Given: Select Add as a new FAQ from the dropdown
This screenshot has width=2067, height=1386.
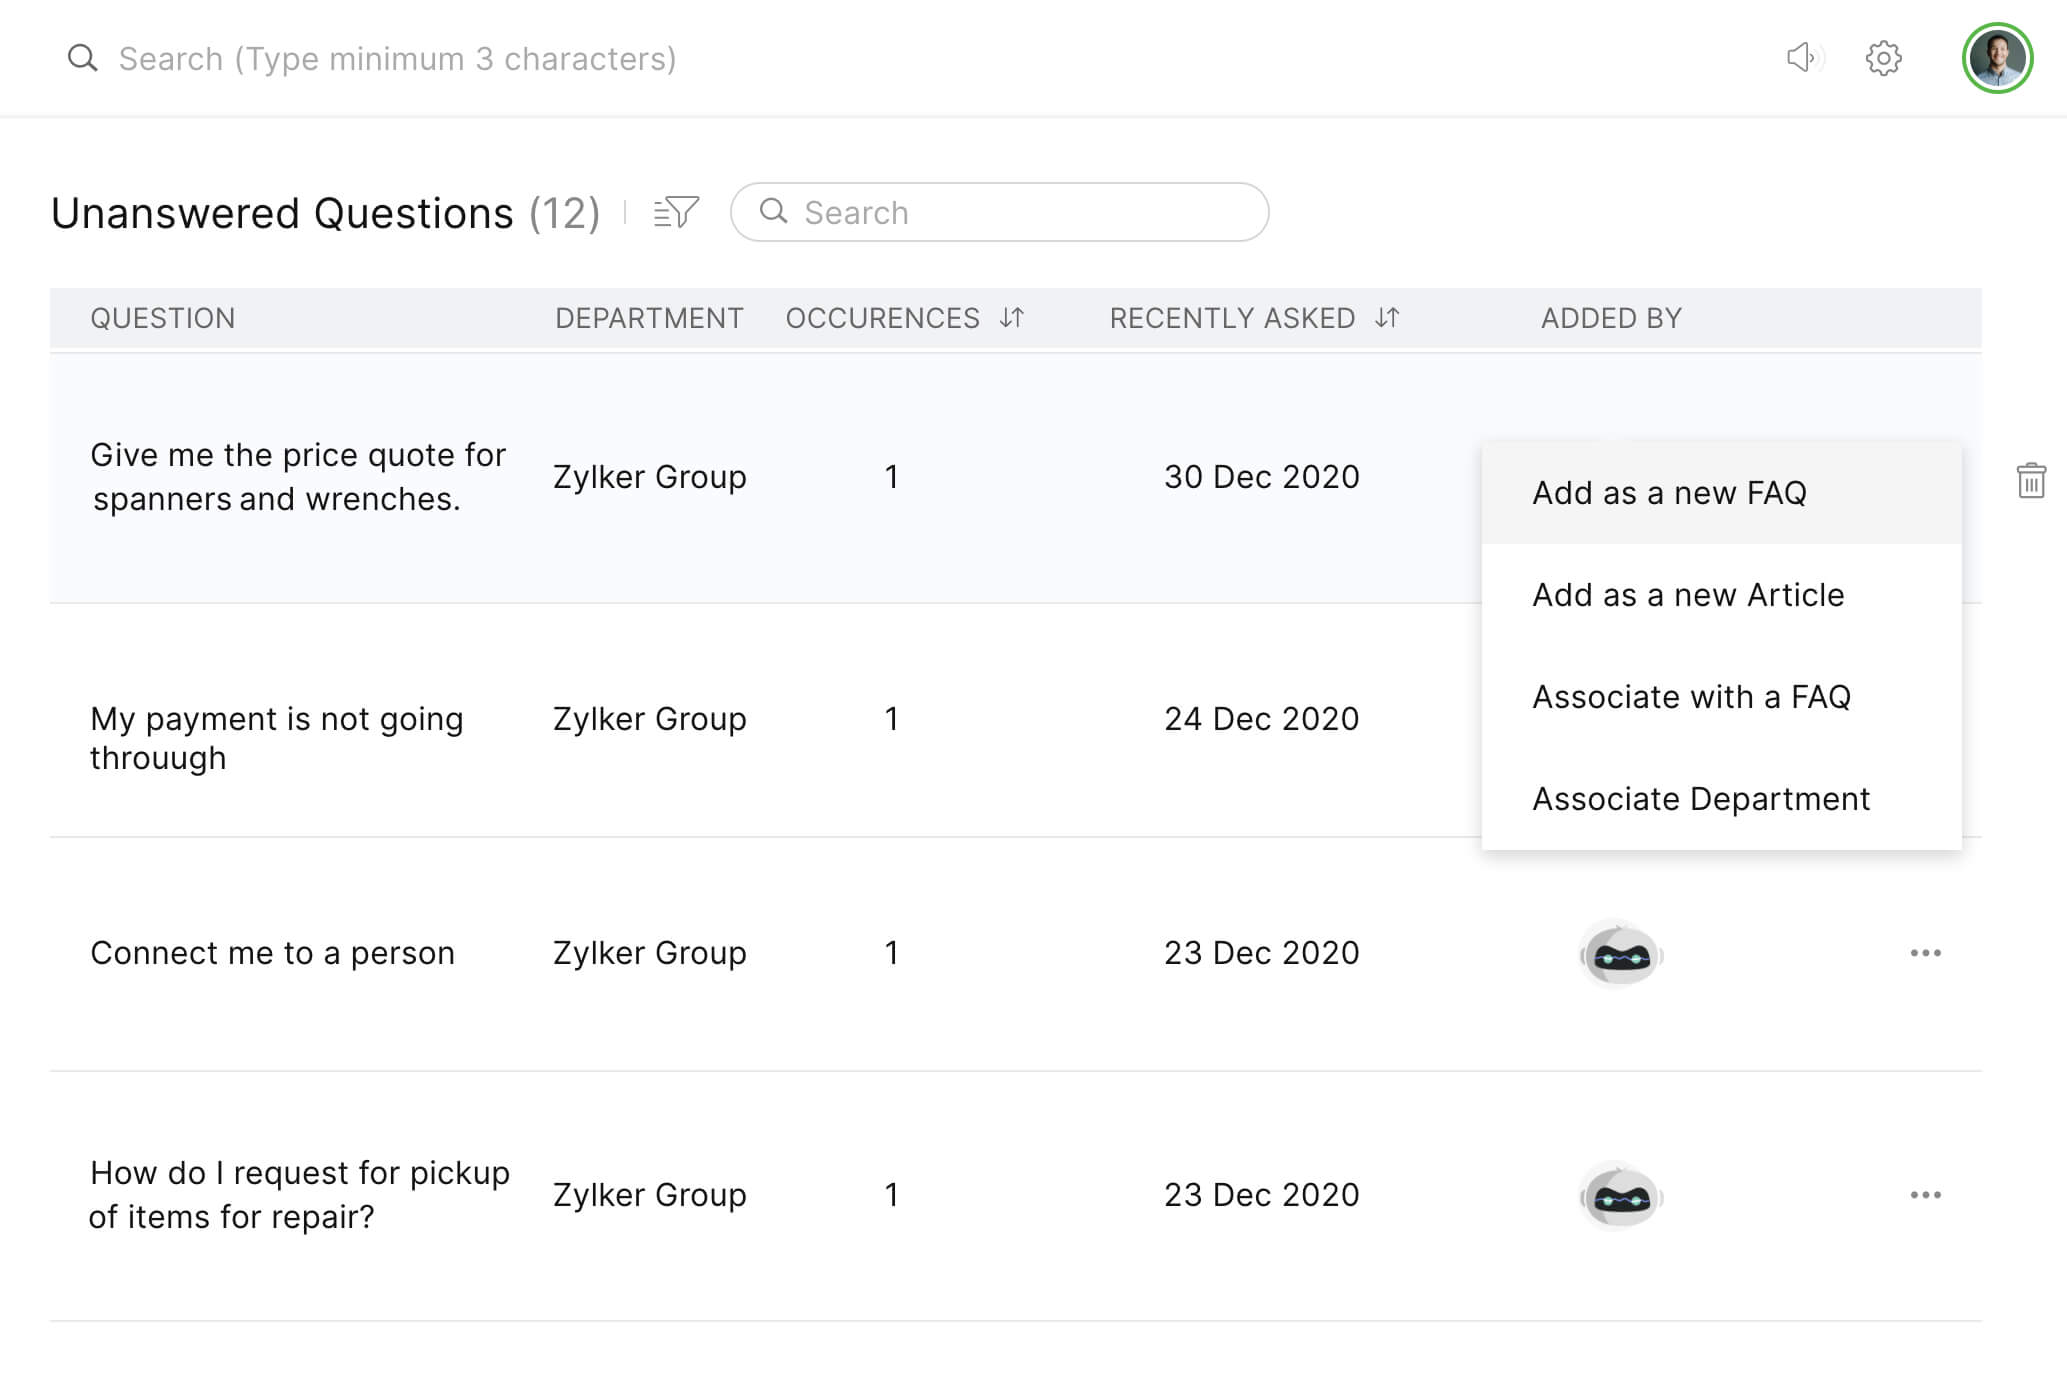Looking at the screenshot, I should 1669,492.
